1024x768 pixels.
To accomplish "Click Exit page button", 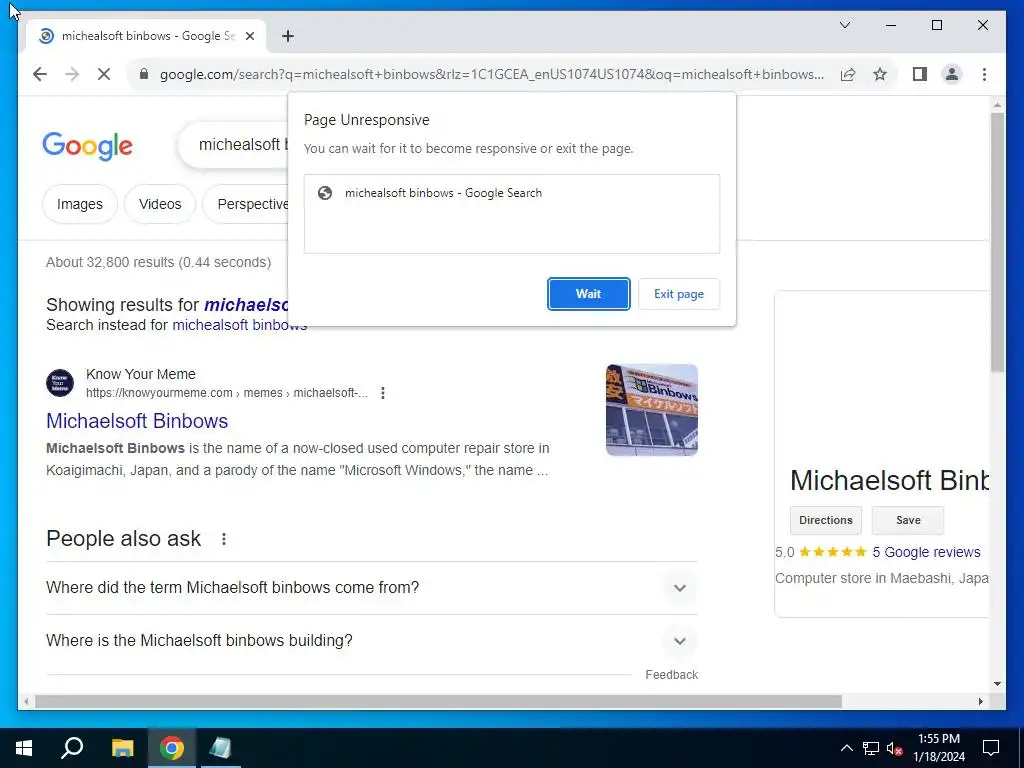I will pyautogui.click(x=679, y=294).
